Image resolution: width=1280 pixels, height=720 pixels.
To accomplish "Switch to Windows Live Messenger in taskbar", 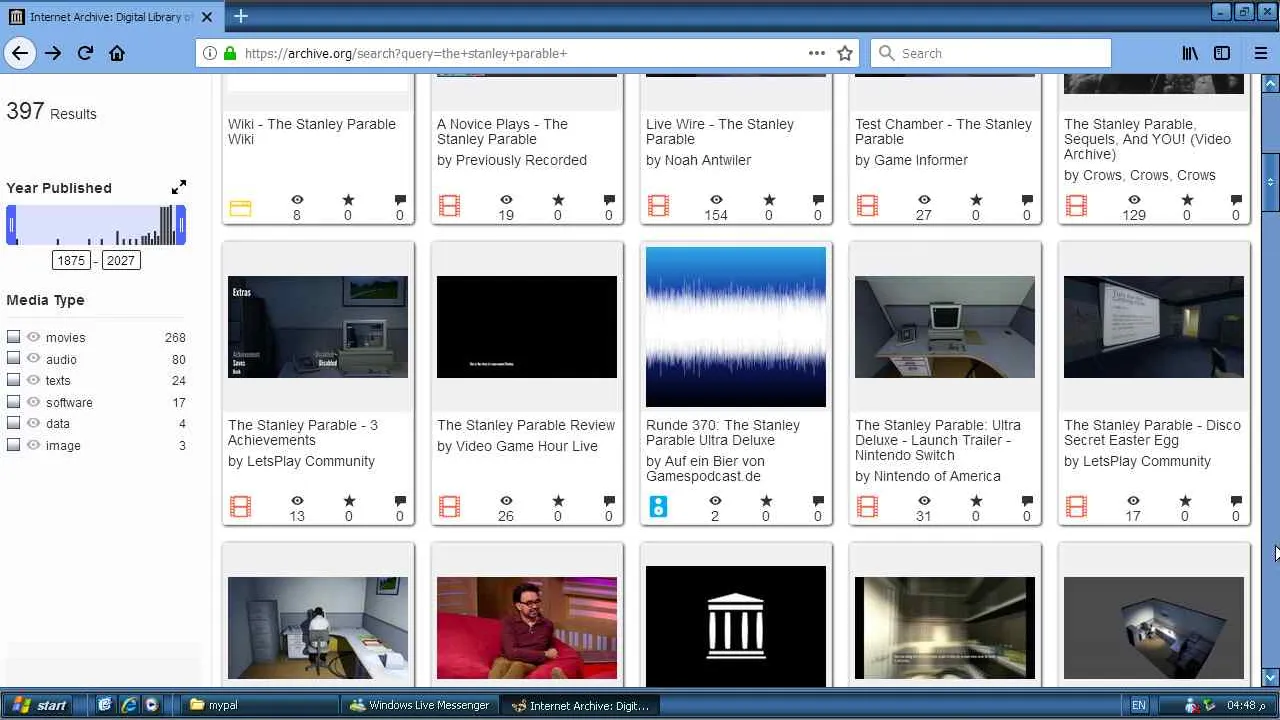I will point(419,705).
